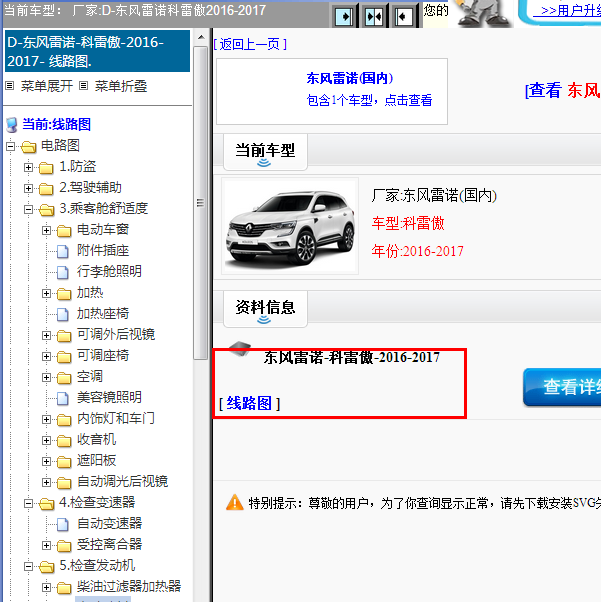601x602 pixels.
Task: Click the 附件插座 page icon
Action: point(63,251)
